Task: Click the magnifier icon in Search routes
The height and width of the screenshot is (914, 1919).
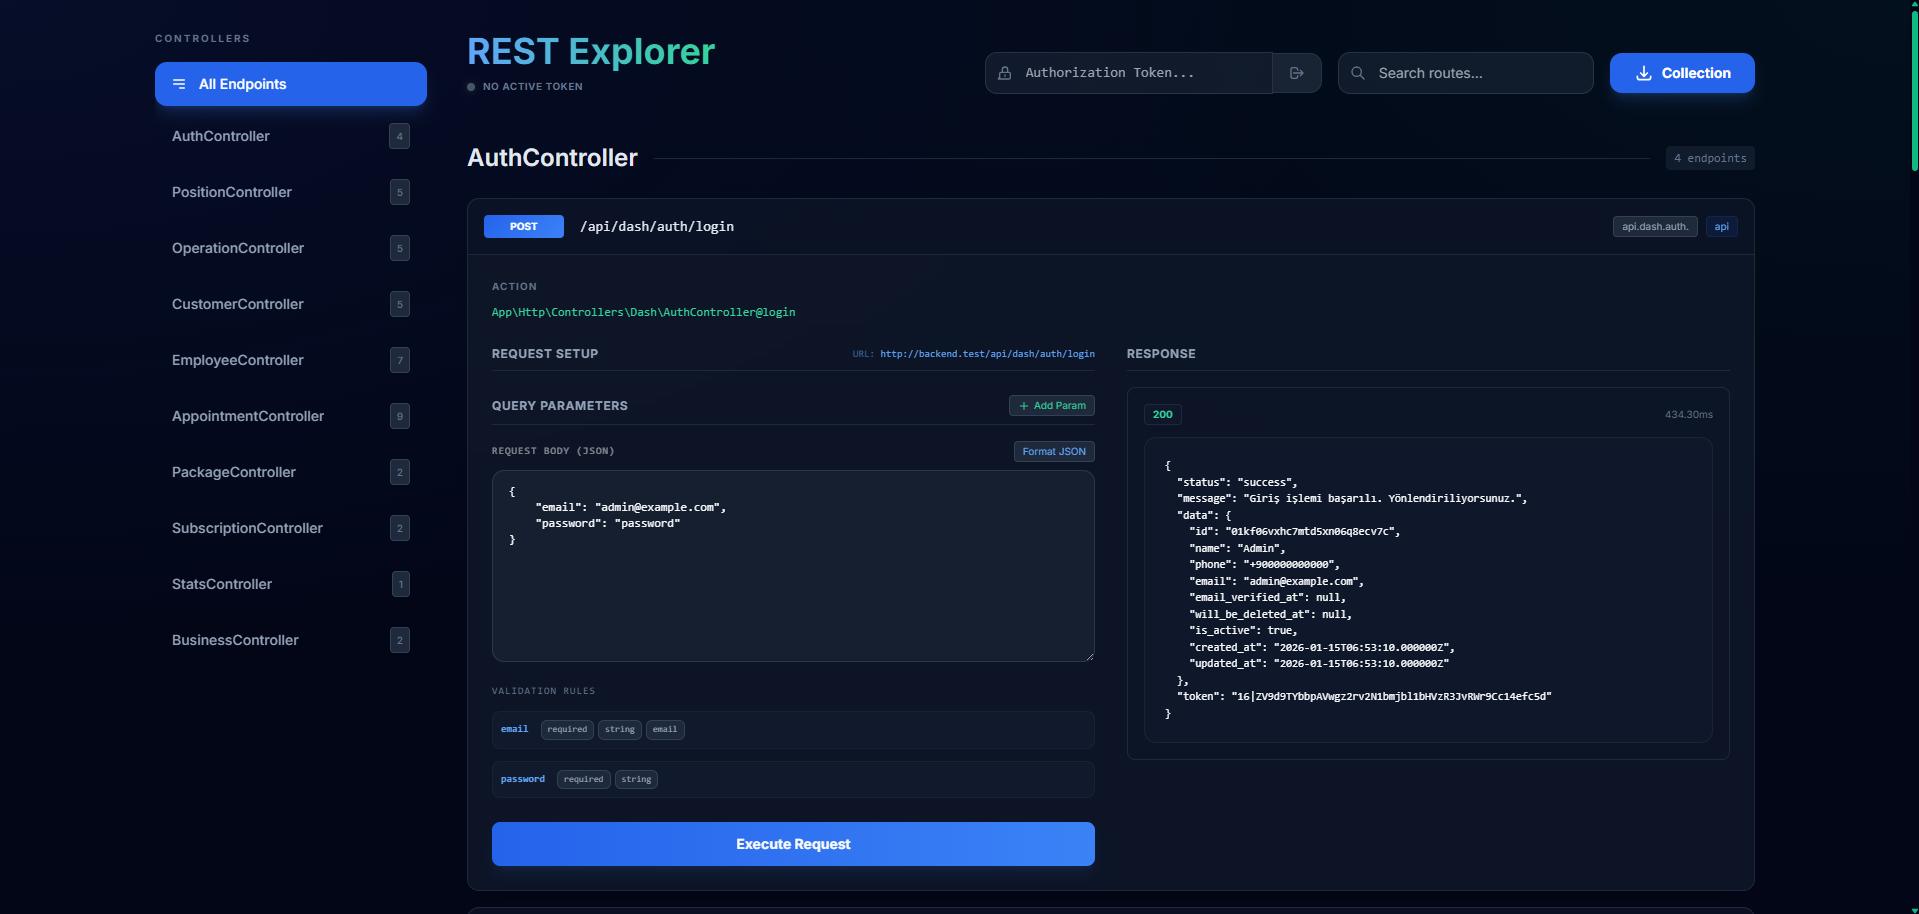Action: pos(1356,73)
